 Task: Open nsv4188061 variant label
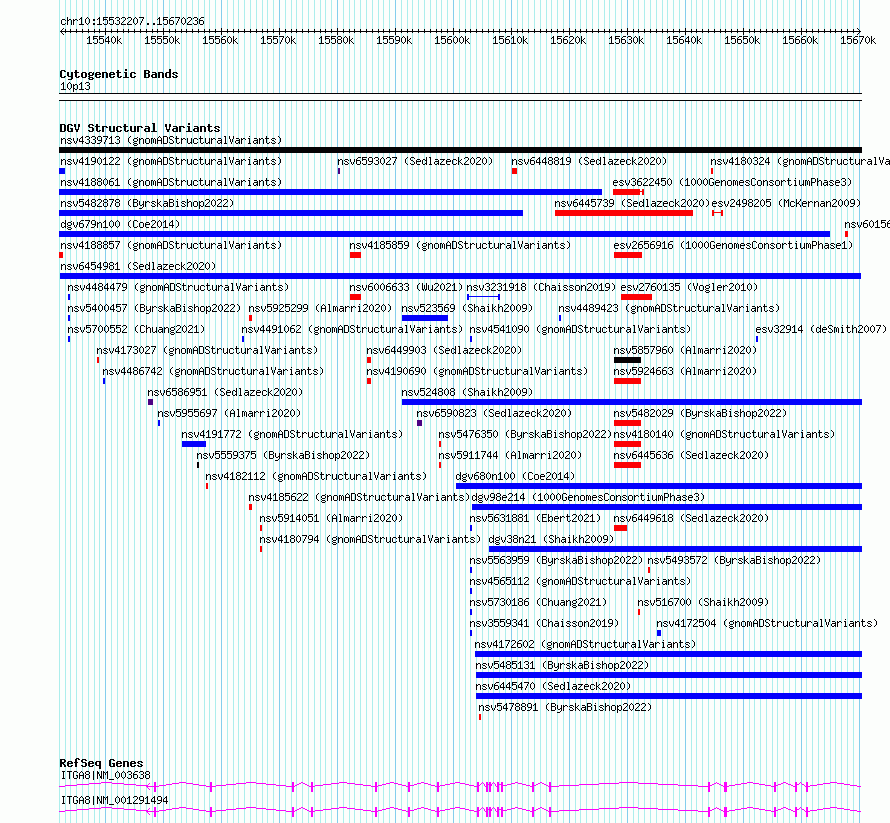click(x=171, y=182)
